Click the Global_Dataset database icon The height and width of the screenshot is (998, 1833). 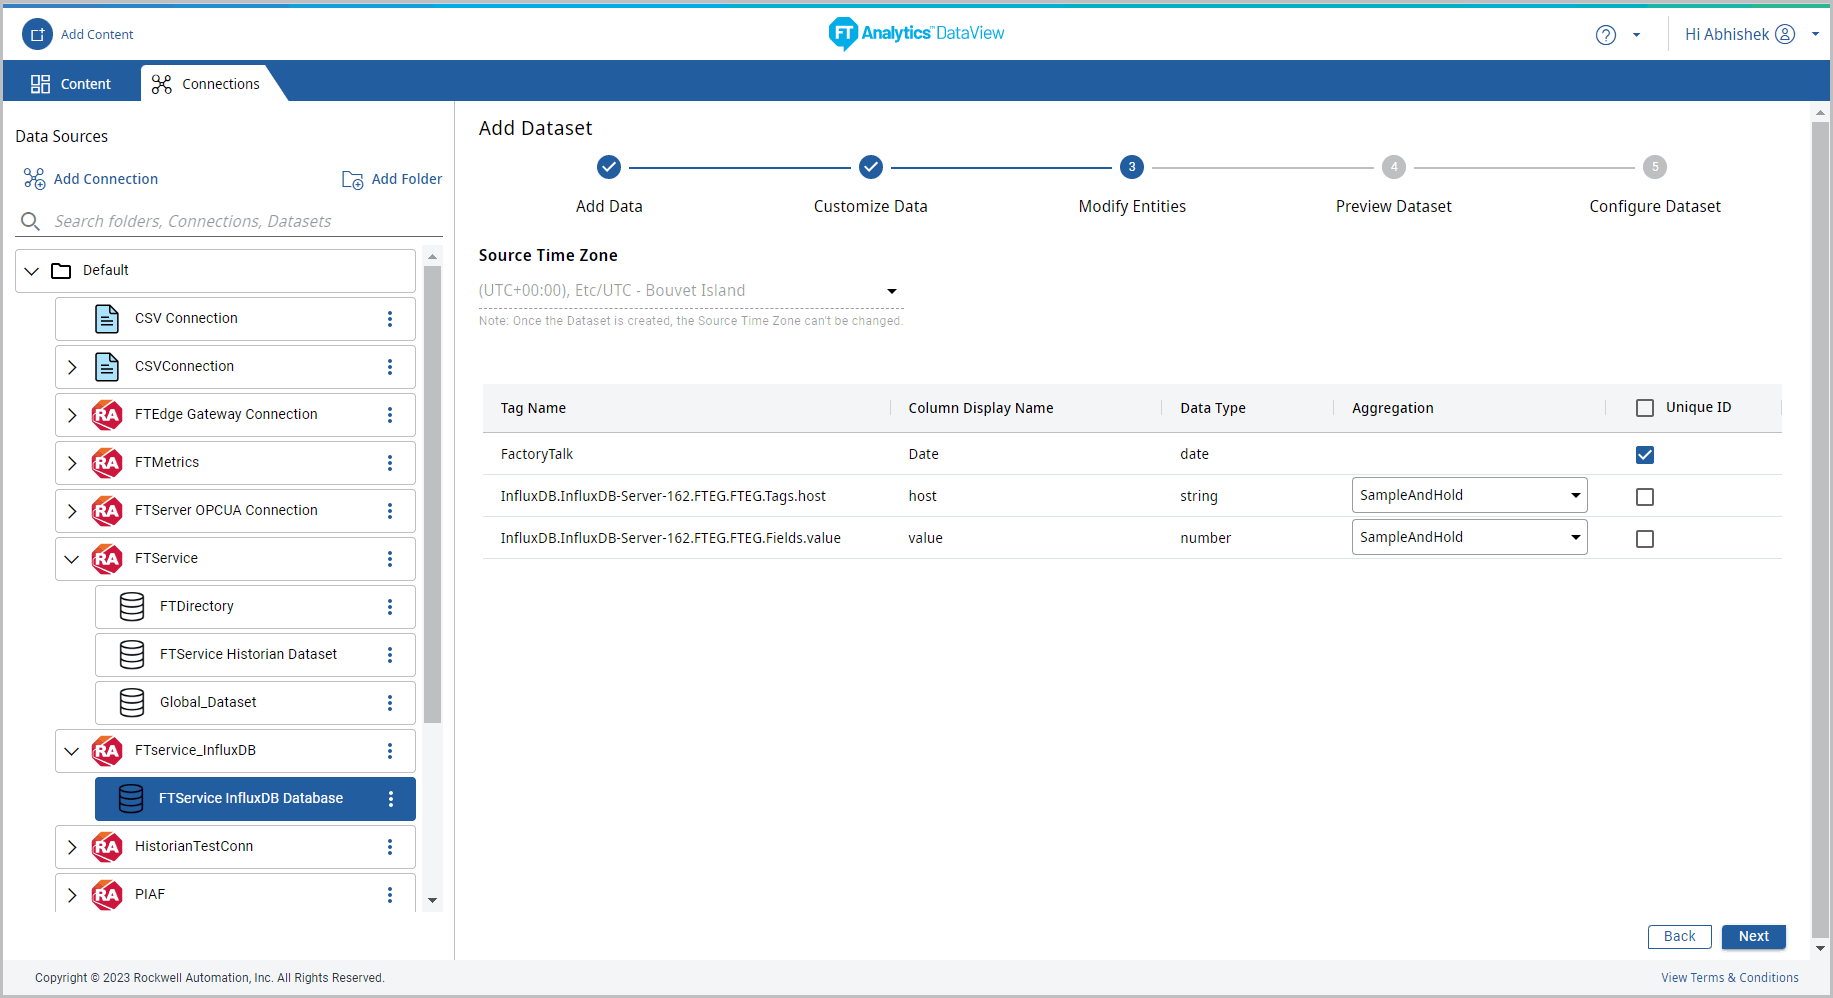point(132,703)
